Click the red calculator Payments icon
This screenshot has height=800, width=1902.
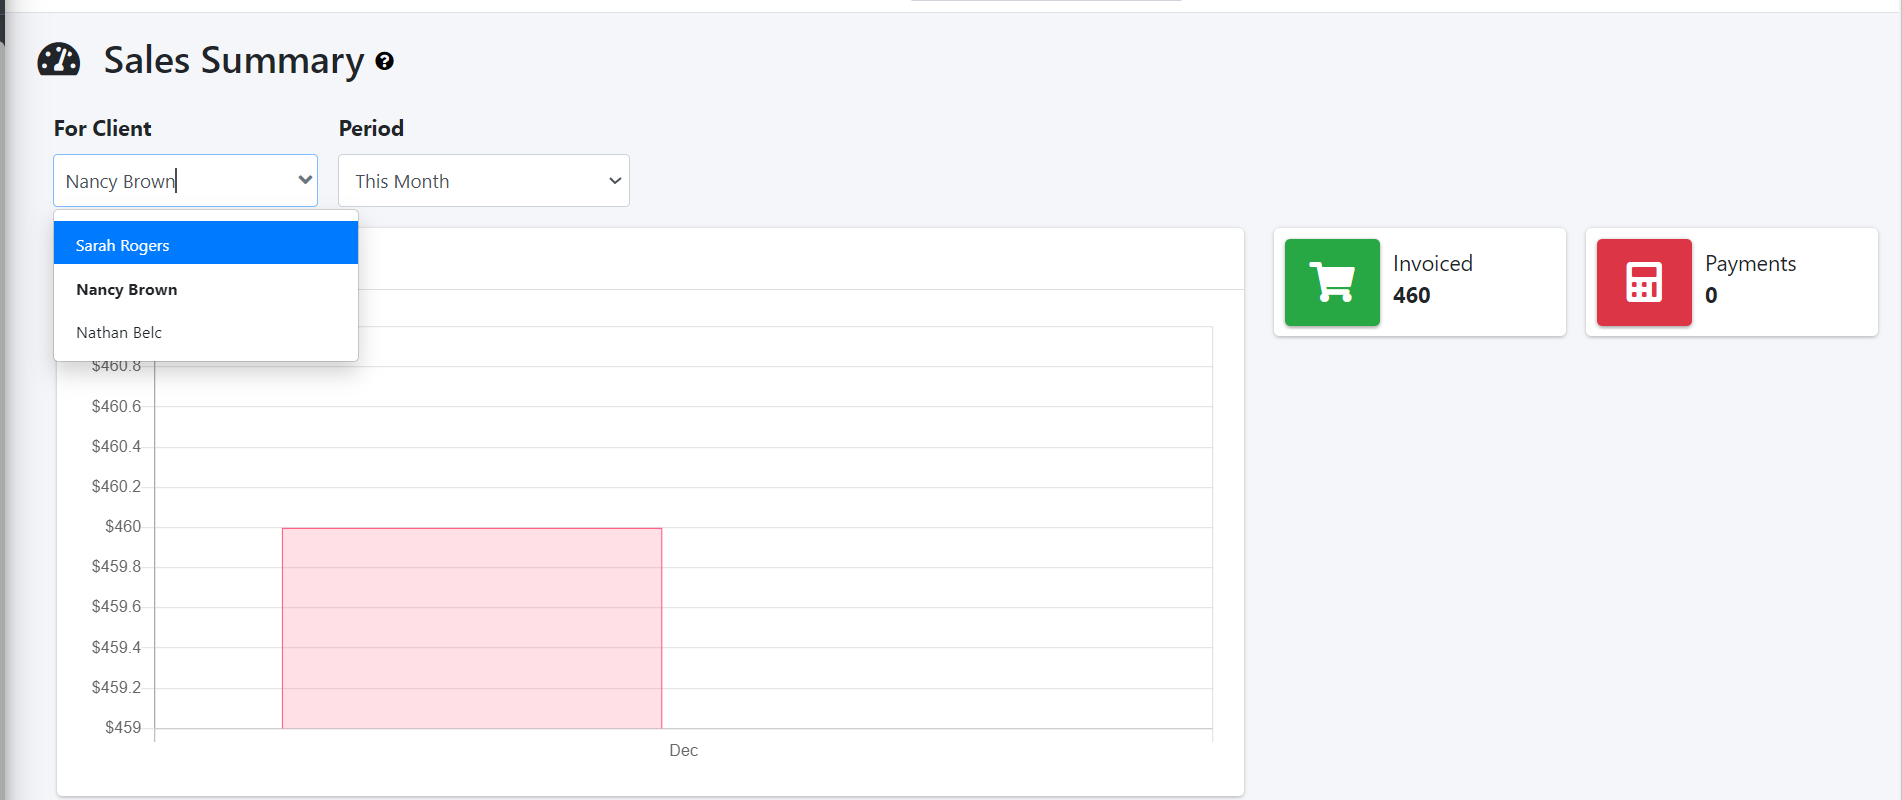[x=1643, y=282]
